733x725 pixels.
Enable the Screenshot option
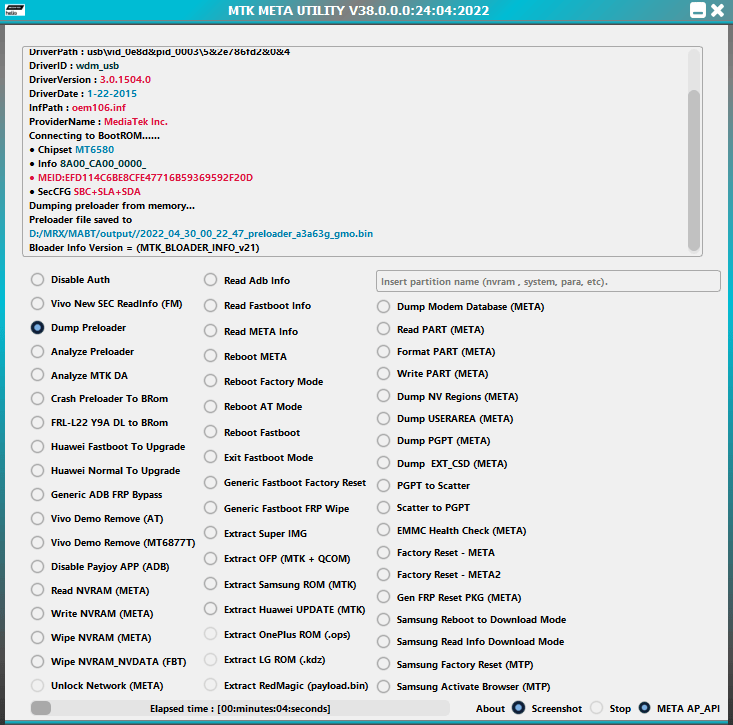pos(518,708)
